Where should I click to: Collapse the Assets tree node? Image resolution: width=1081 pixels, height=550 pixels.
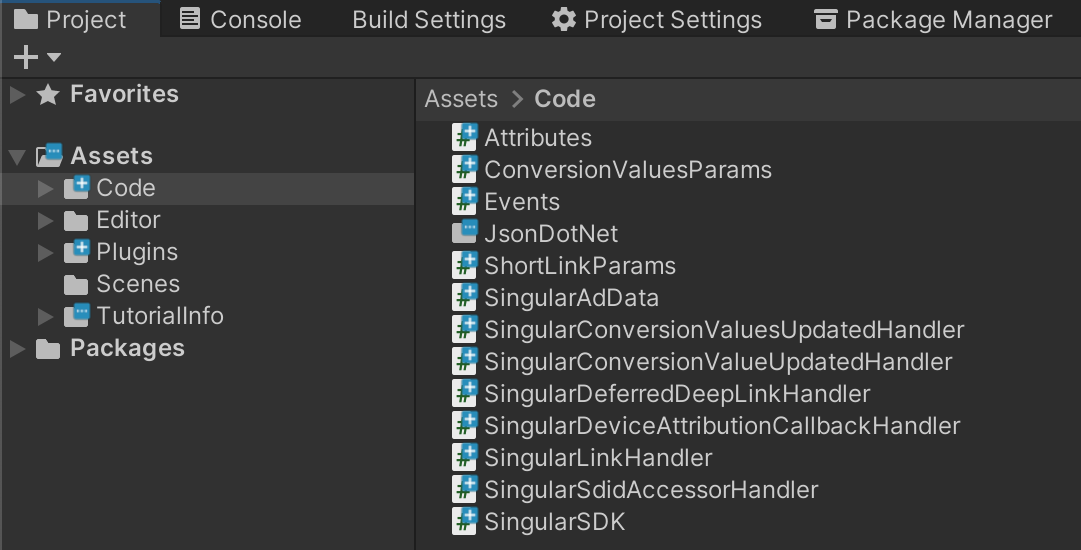pos(18,157)
